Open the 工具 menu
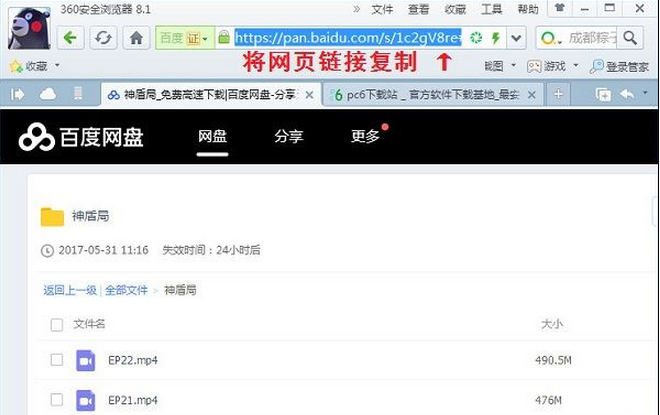 click(492, 9)
